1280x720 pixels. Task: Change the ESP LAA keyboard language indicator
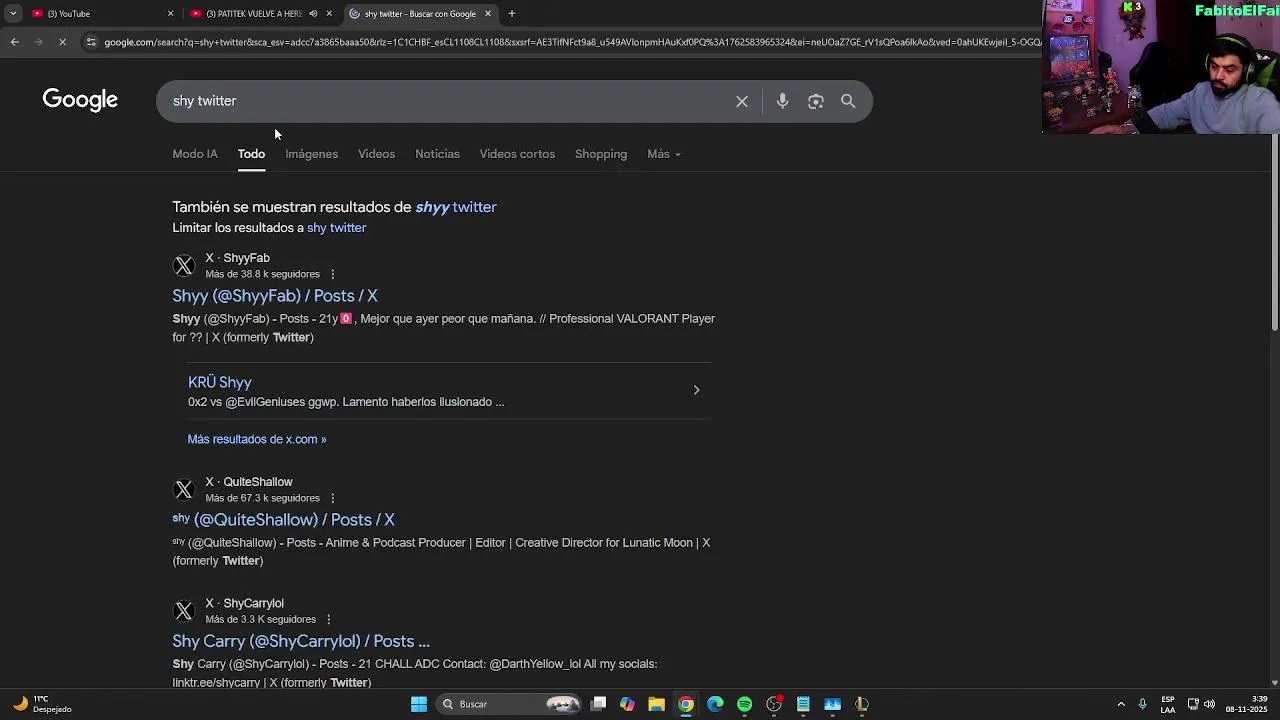click(x=1168, y=704)
